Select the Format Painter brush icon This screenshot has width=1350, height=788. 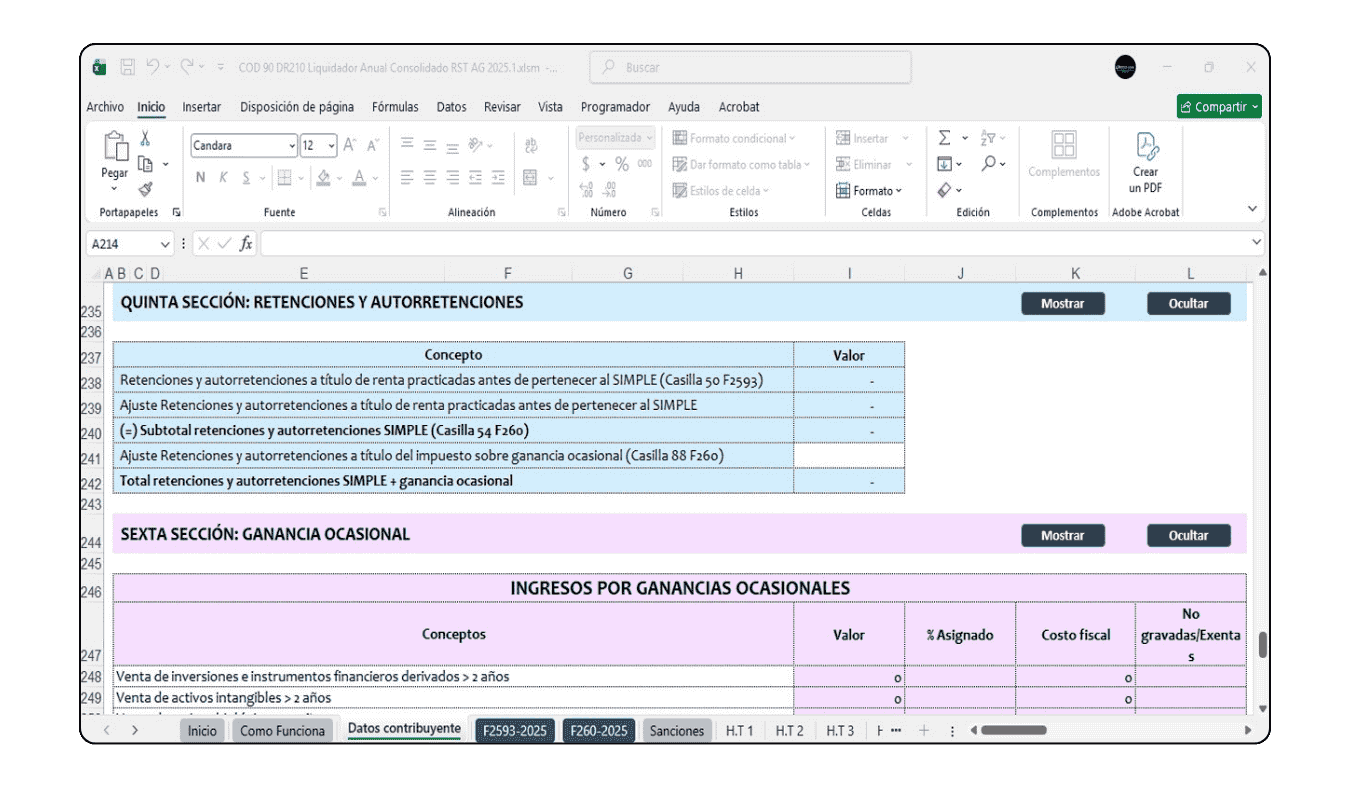point(145,188)
